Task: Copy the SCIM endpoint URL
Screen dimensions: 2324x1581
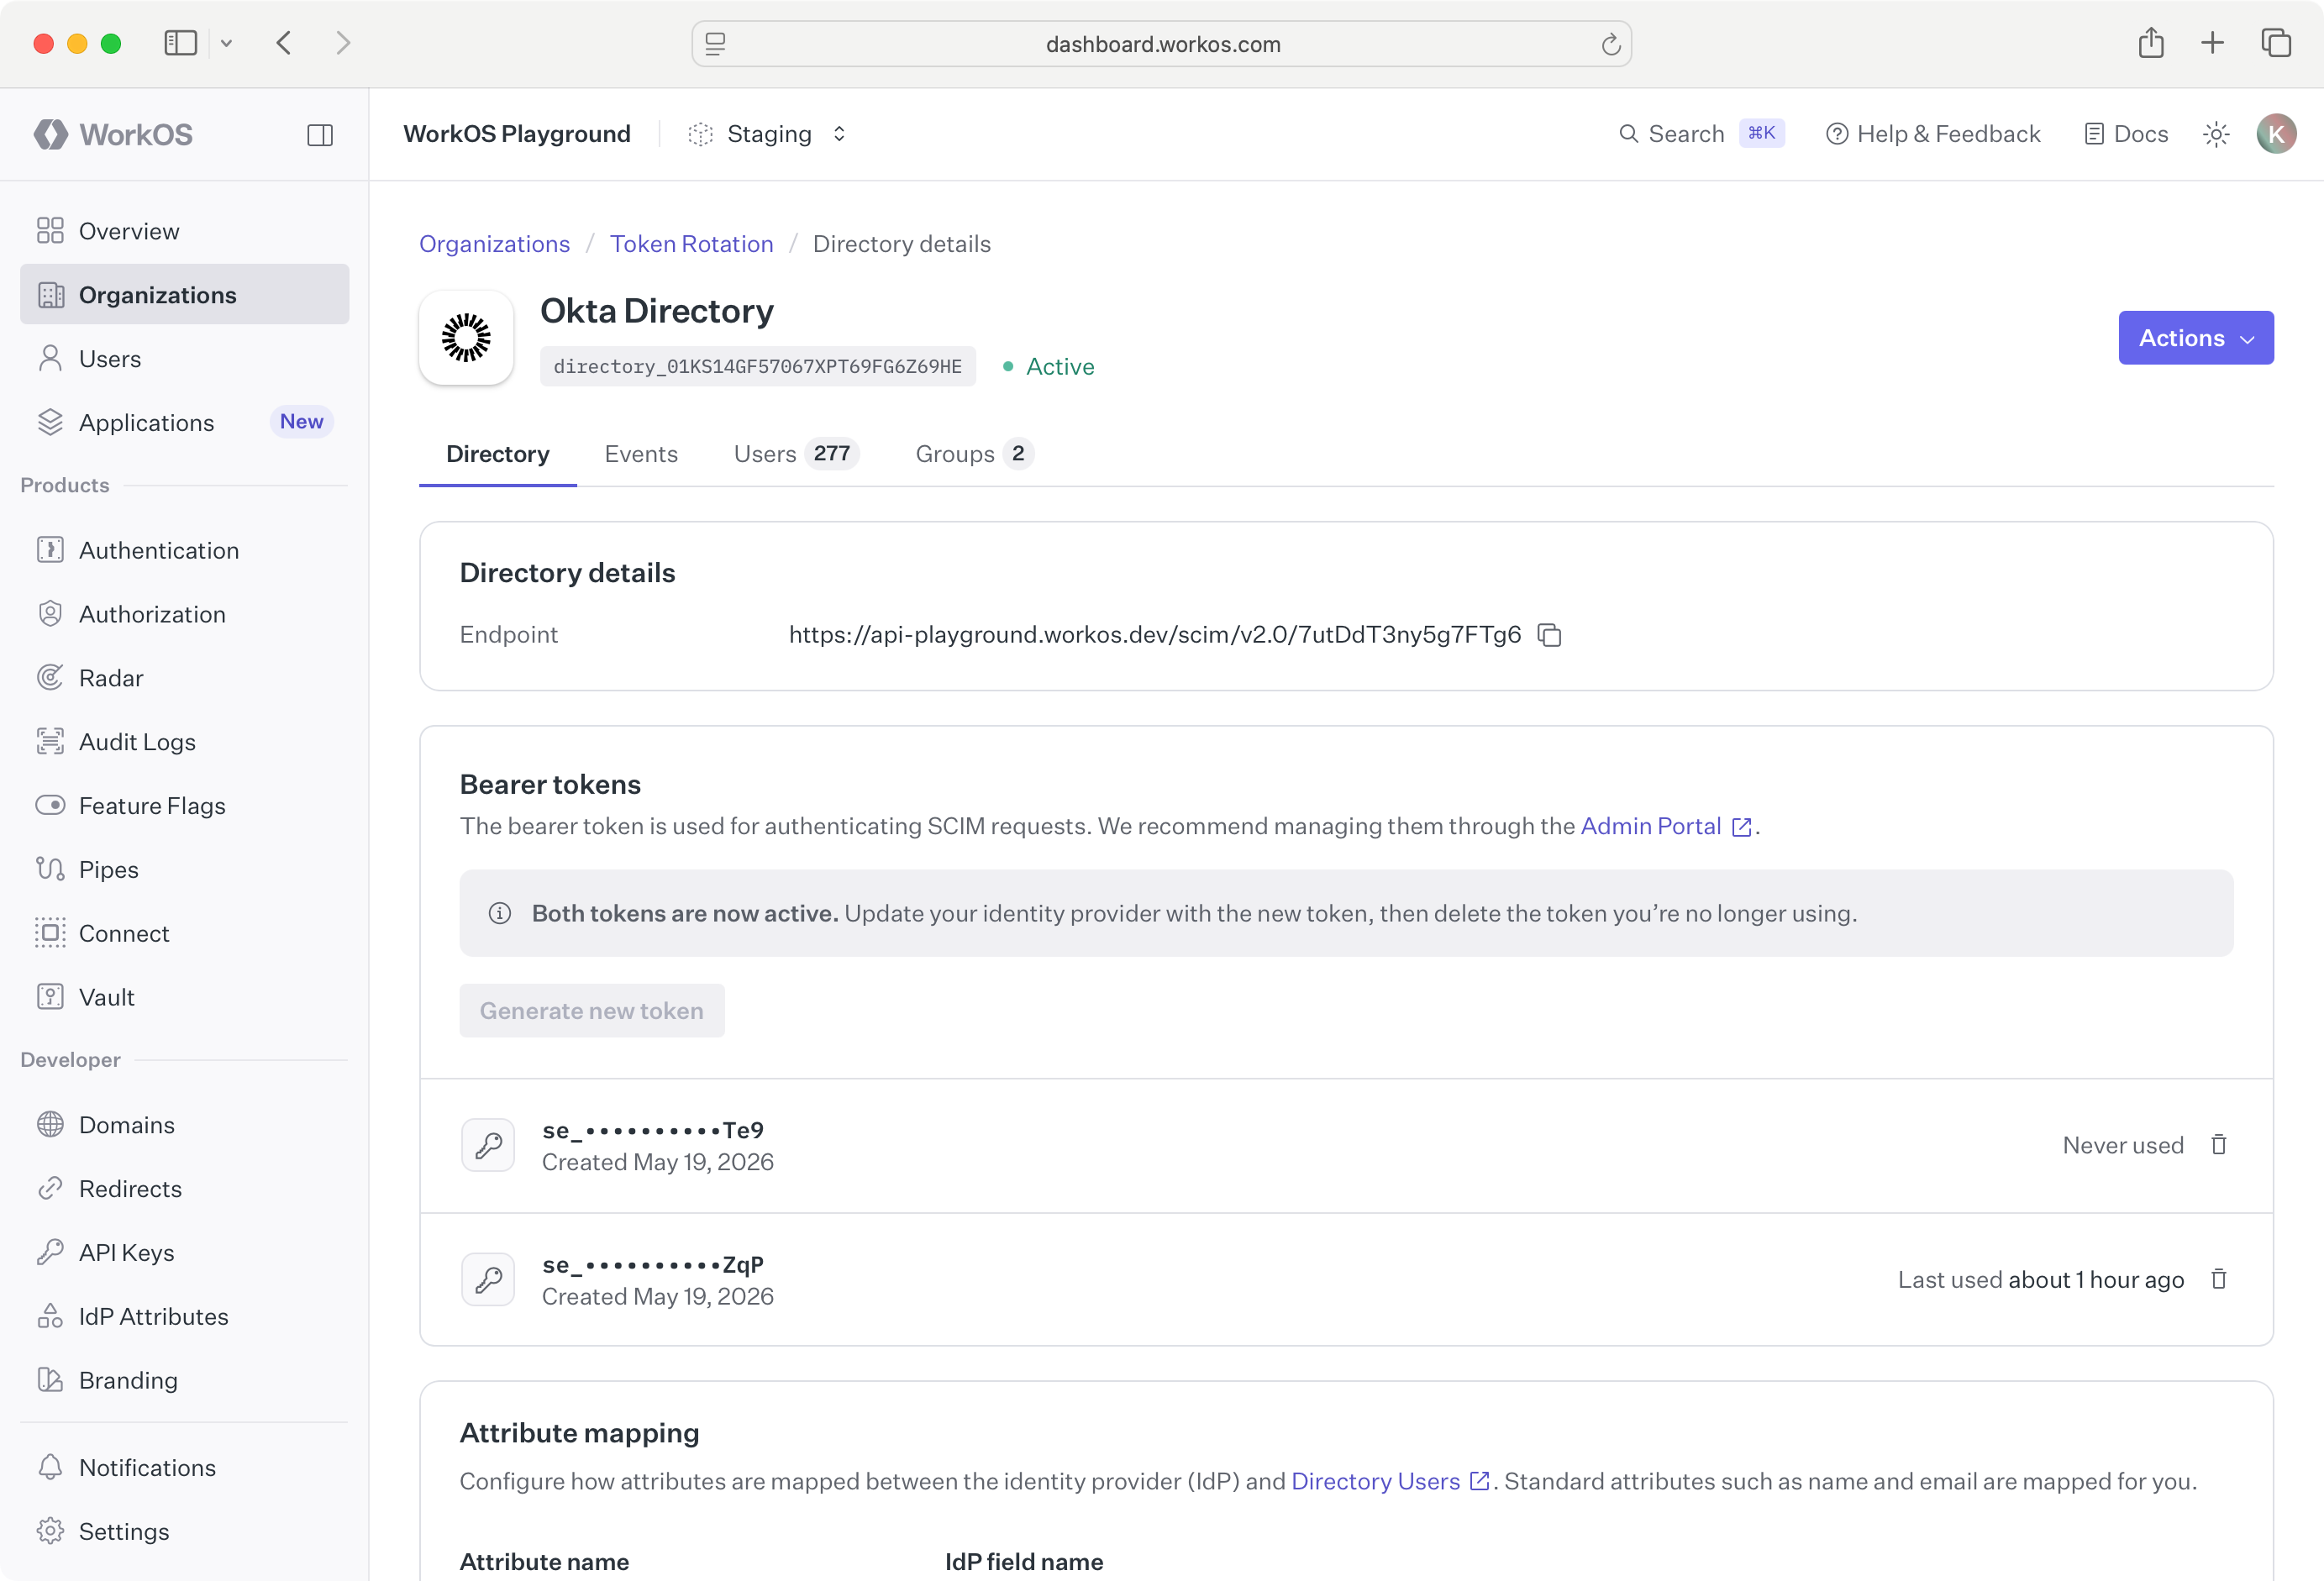Action: pyautogui.click(x=1550, y=635)
